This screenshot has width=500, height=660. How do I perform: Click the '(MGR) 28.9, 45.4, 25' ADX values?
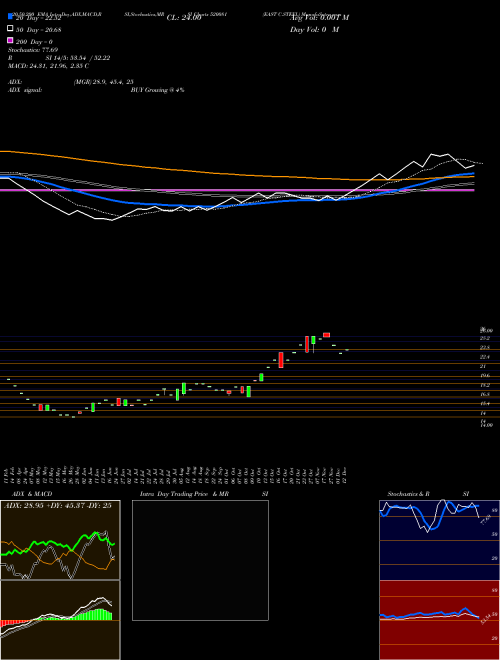pos(104,82)
